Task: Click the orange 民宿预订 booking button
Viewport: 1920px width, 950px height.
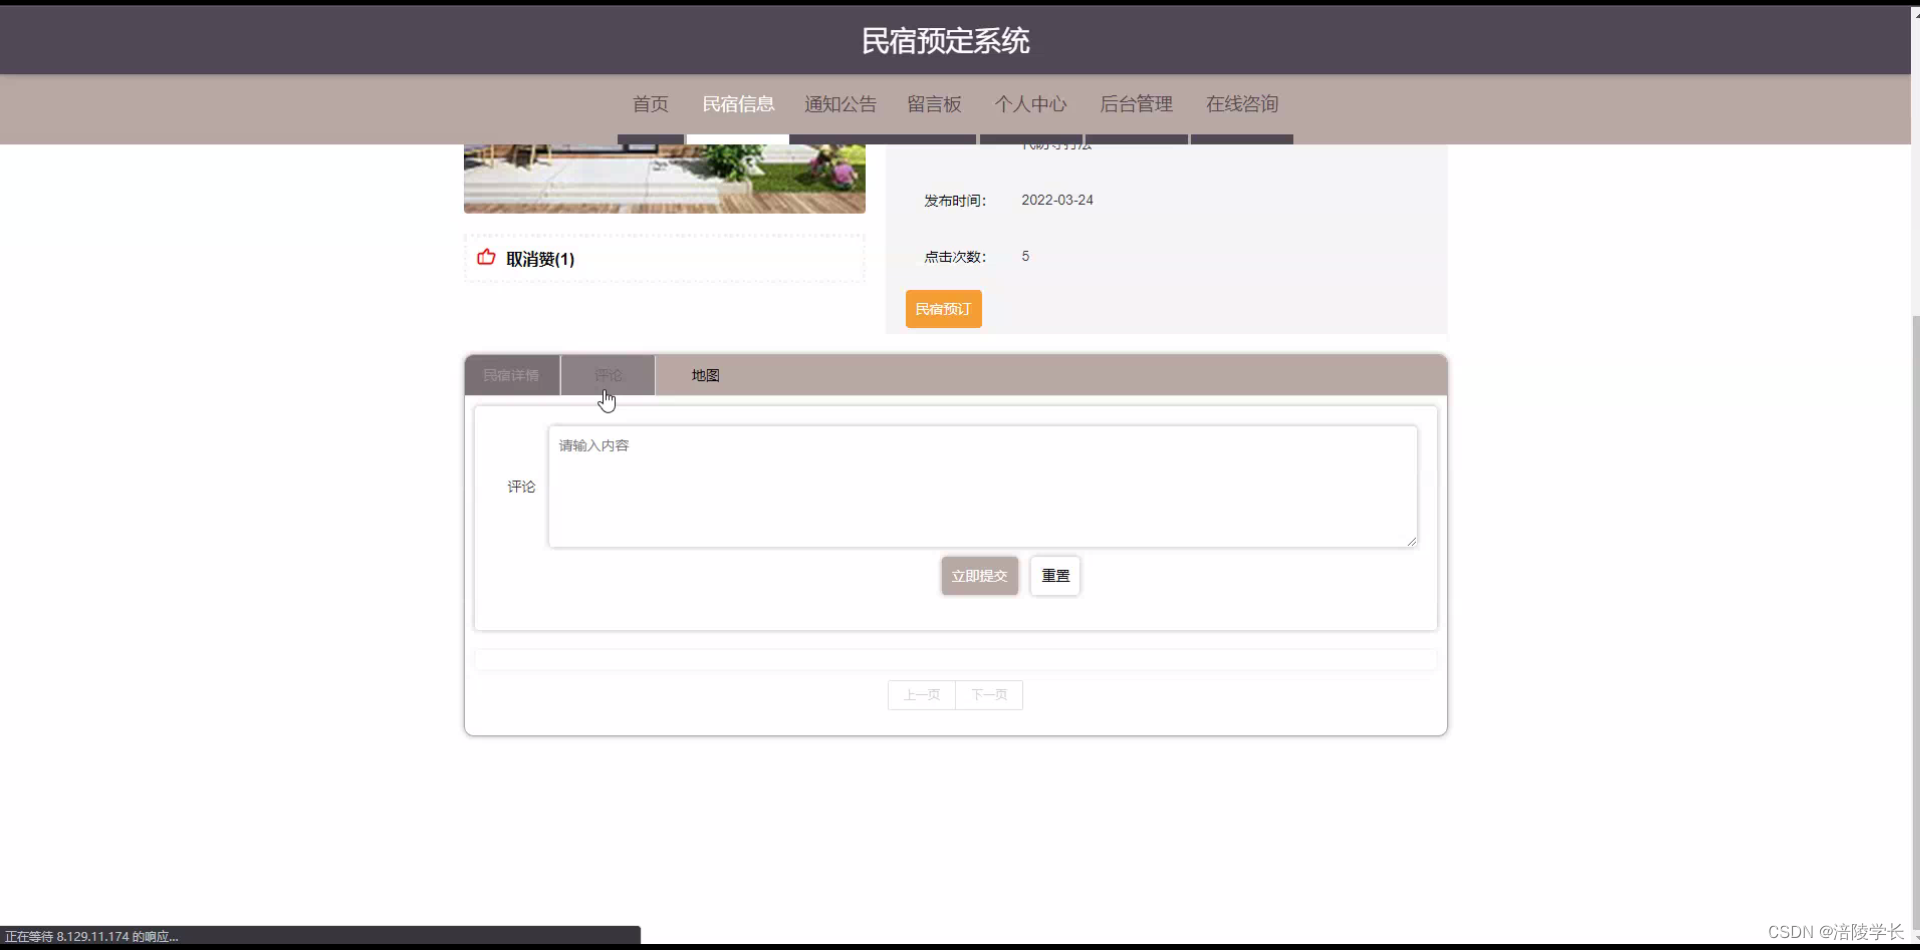Action: pos(943,309)
